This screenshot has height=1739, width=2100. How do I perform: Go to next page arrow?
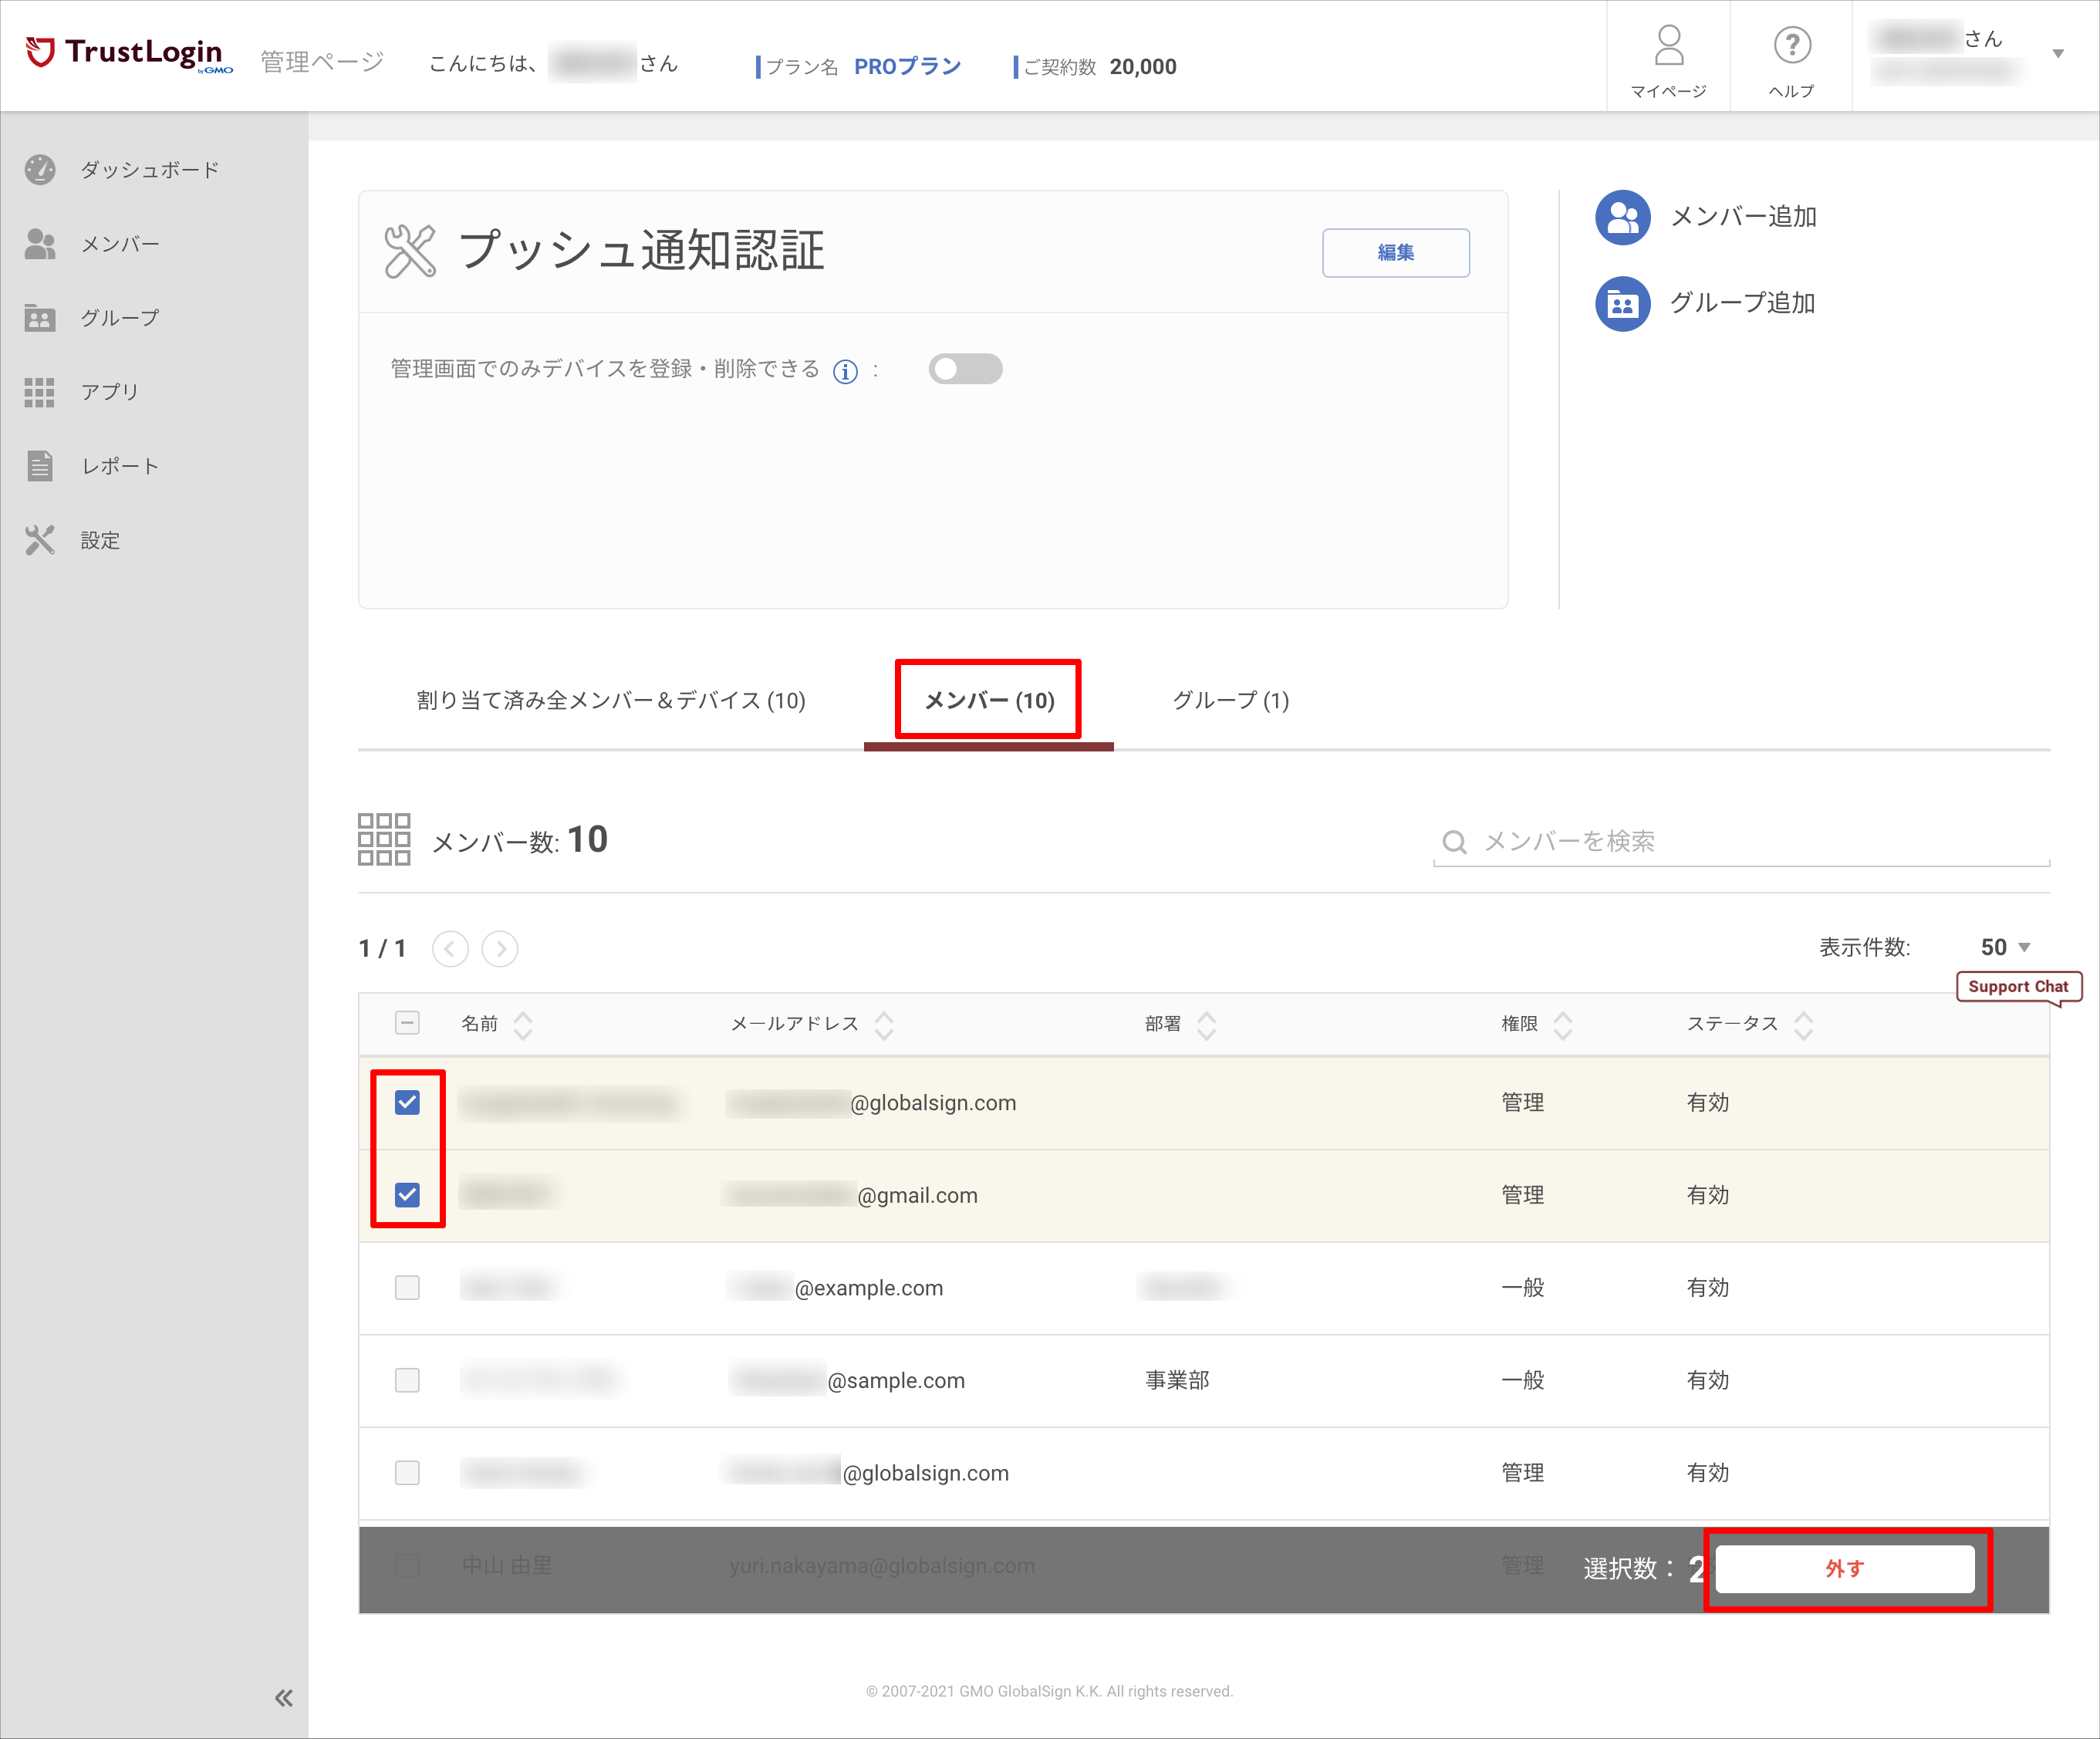(x=500, y=948)
